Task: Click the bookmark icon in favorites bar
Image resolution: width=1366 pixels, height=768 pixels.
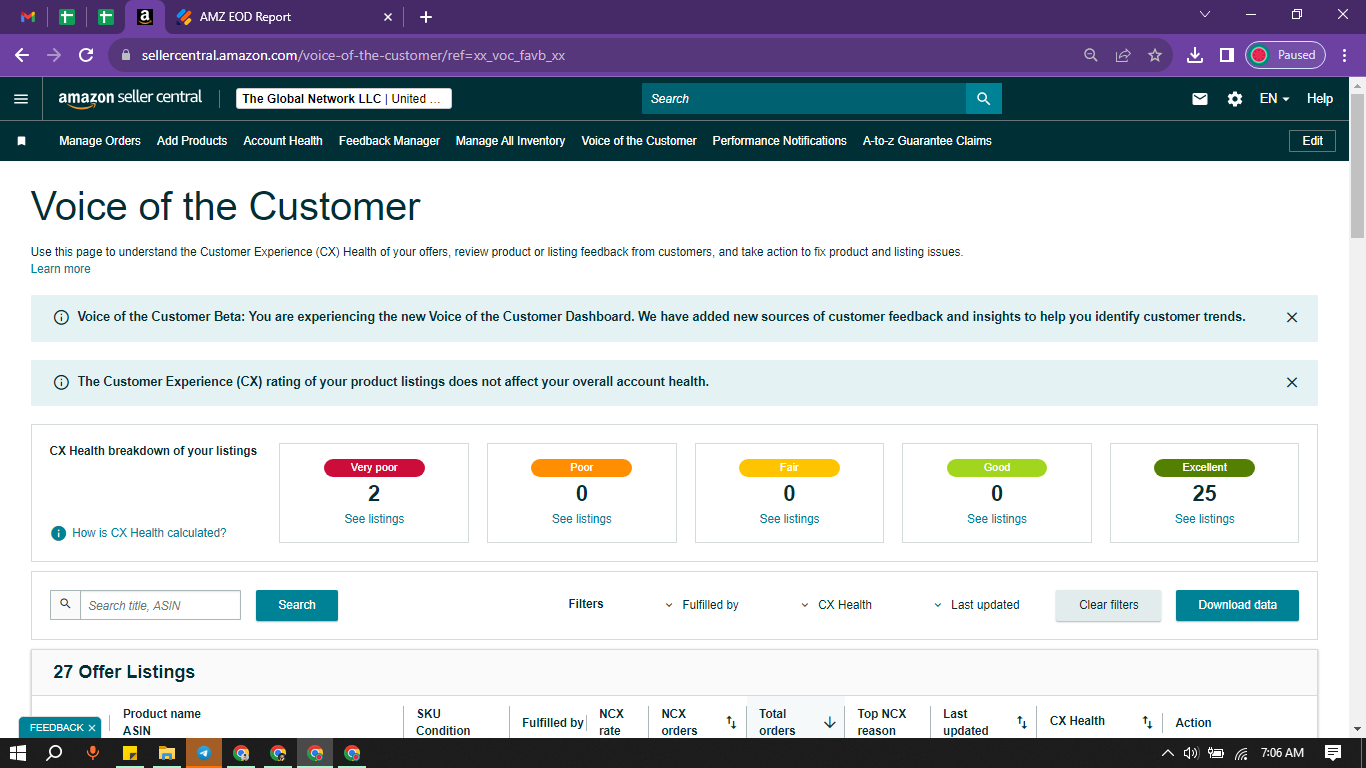Action: pos(21,141)
